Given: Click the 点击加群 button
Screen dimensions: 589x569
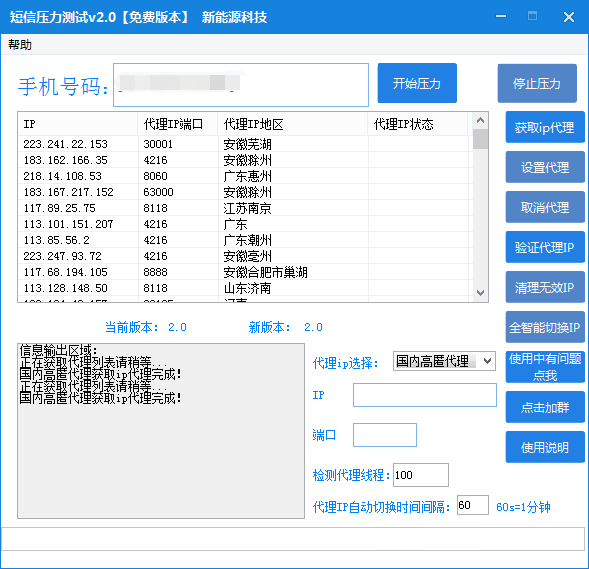Looking at the screenshot, I should click(545, 407).
